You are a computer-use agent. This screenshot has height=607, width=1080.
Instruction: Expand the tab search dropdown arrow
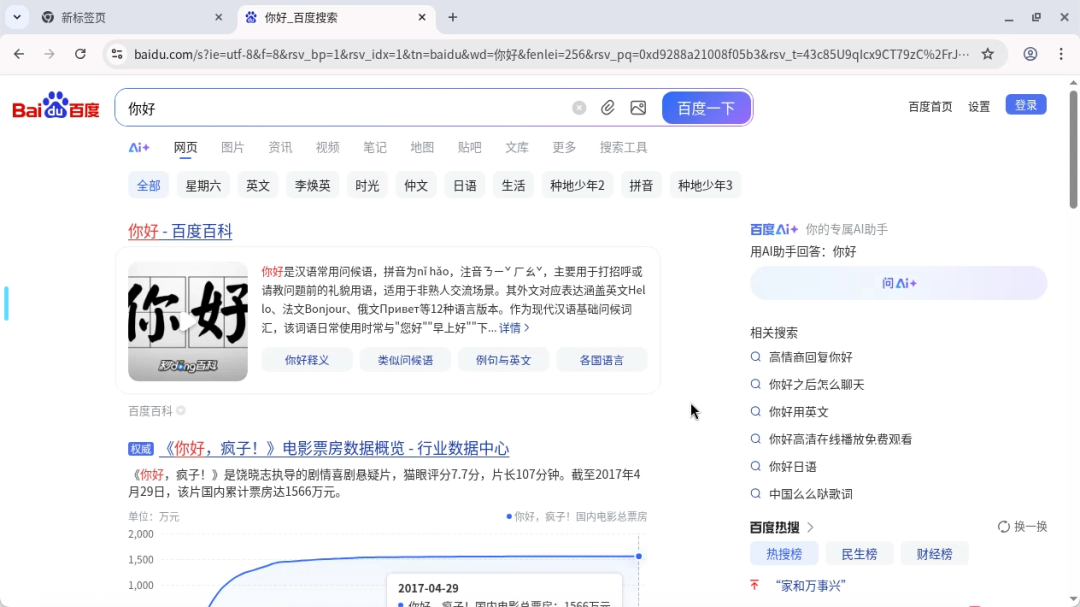tap(17, 17)
